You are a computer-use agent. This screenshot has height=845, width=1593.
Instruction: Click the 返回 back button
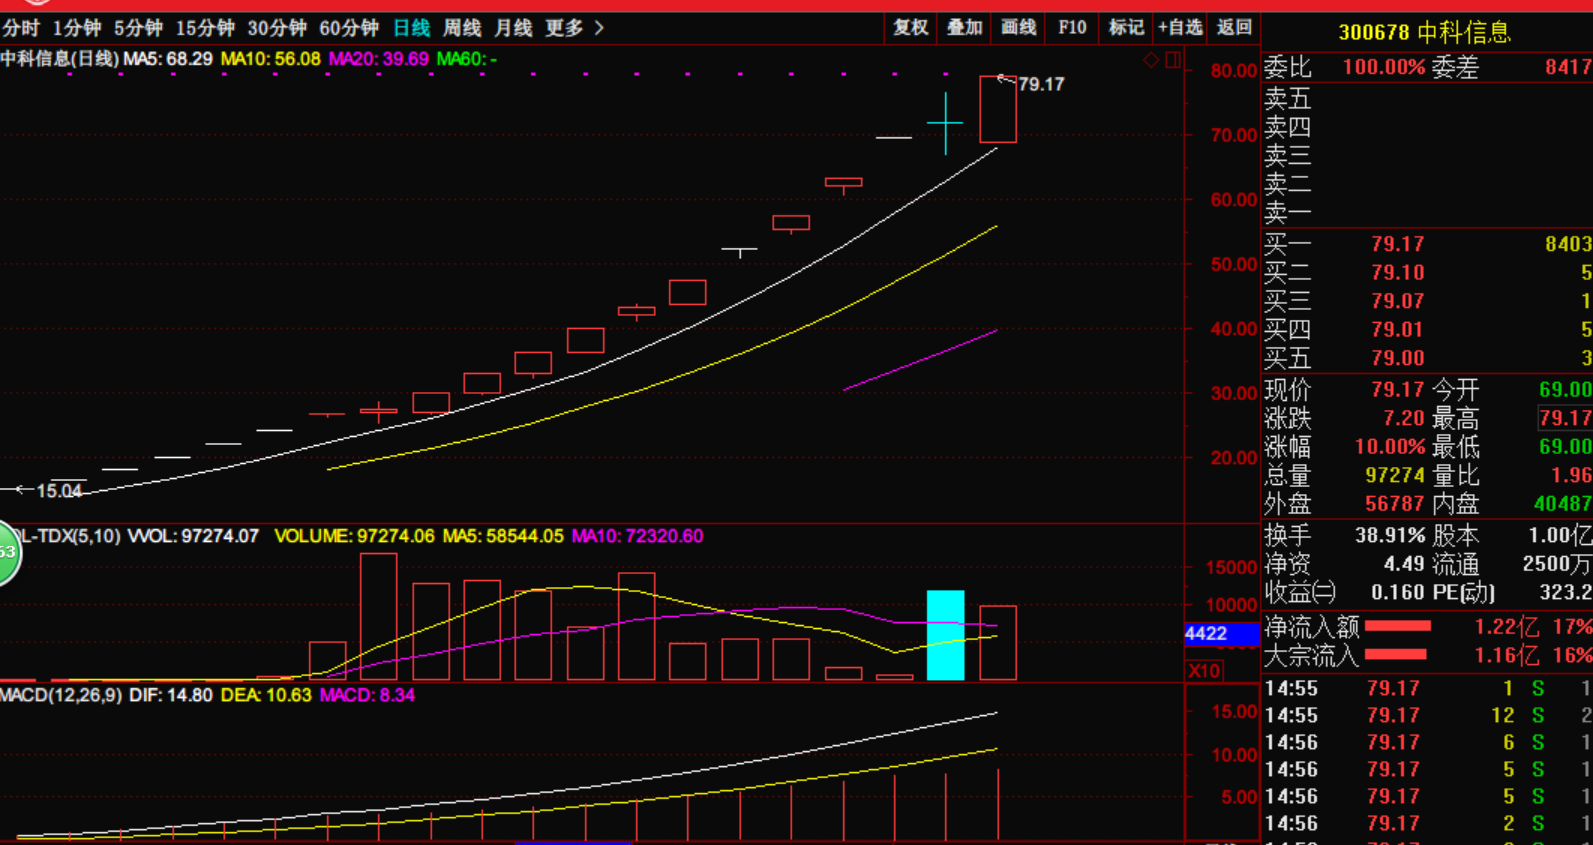pos(1234,27)
